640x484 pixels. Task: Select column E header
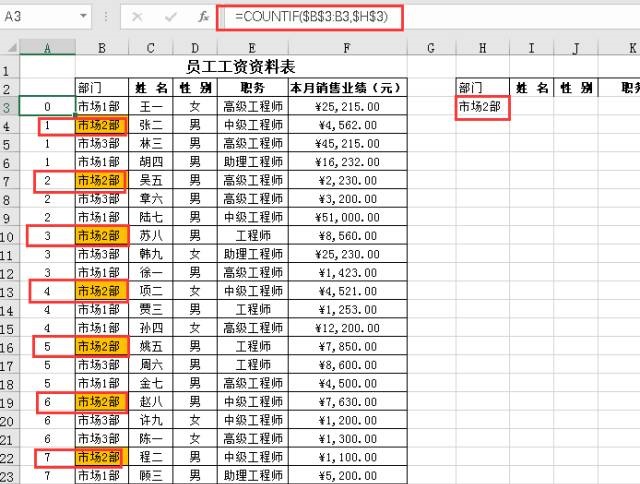point(253,48)
